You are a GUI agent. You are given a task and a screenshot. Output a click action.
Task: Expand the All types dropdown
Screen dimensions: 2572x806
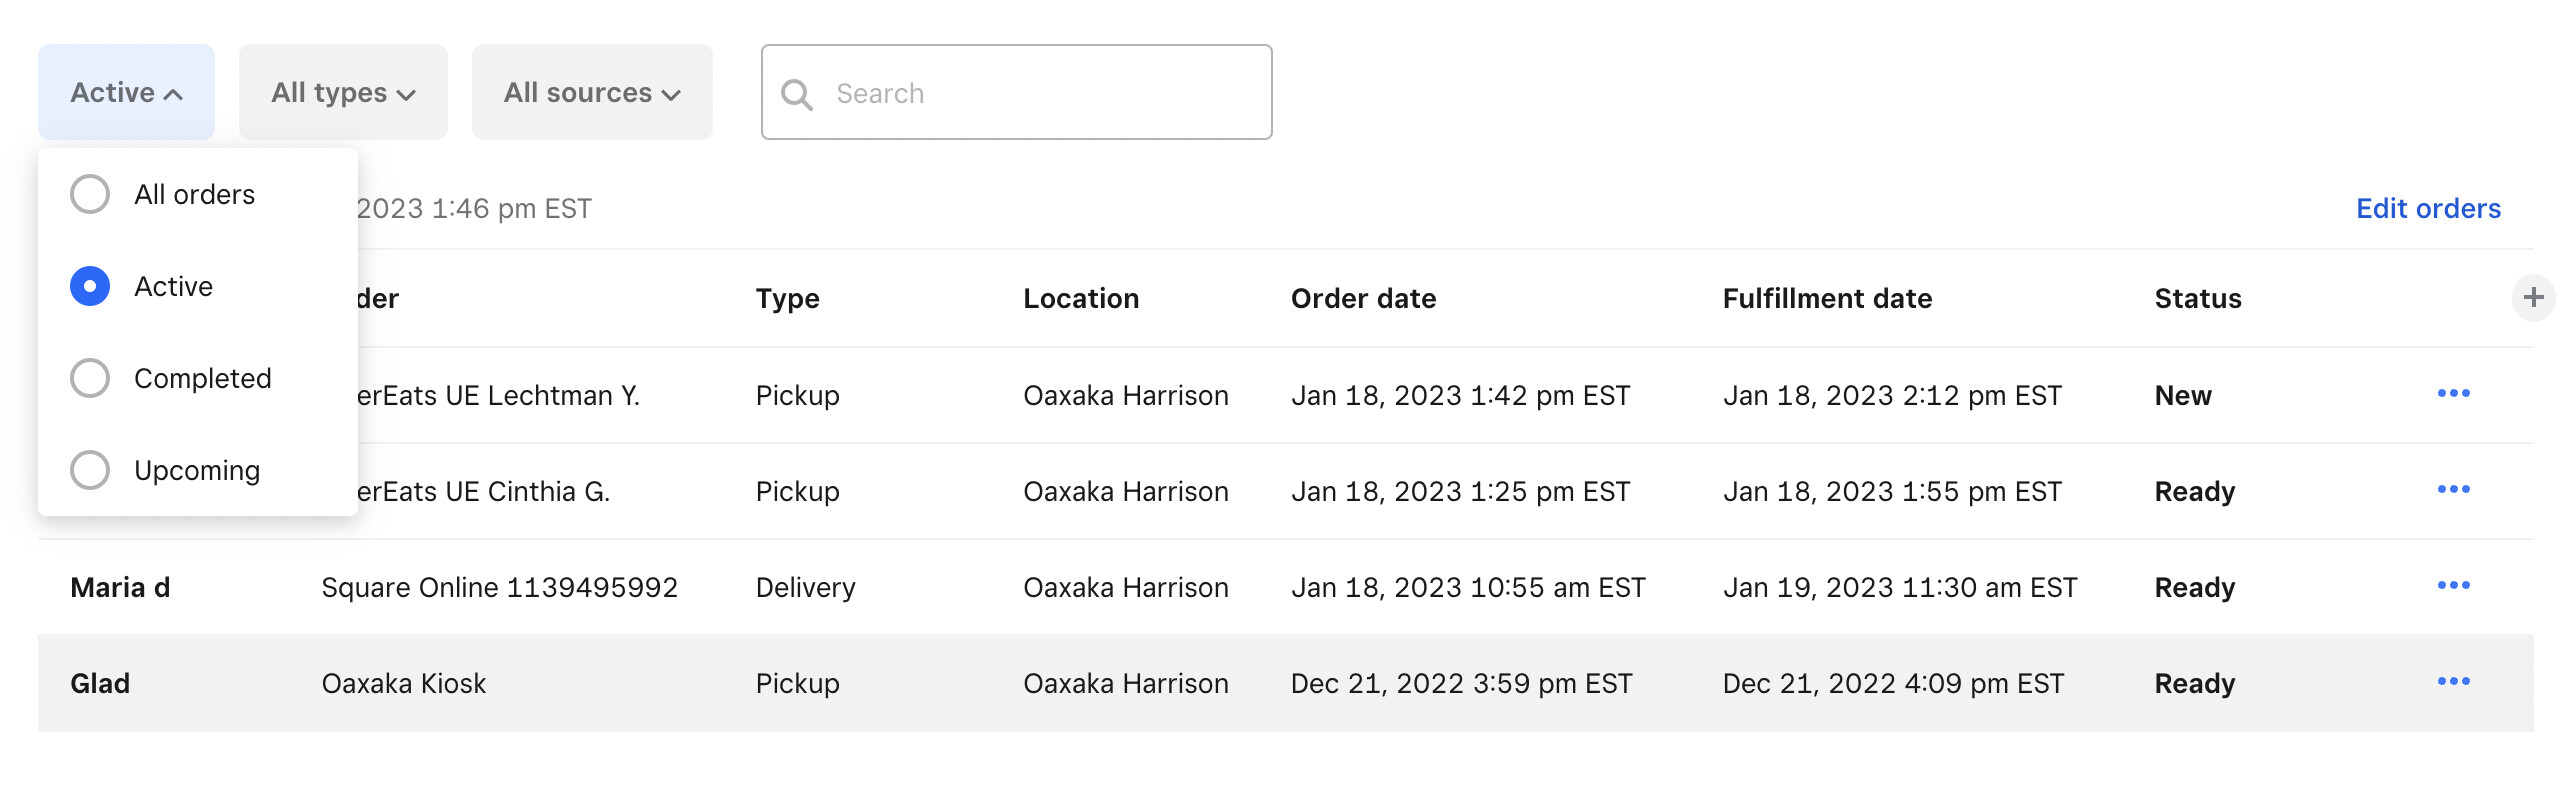pos(343,93)
